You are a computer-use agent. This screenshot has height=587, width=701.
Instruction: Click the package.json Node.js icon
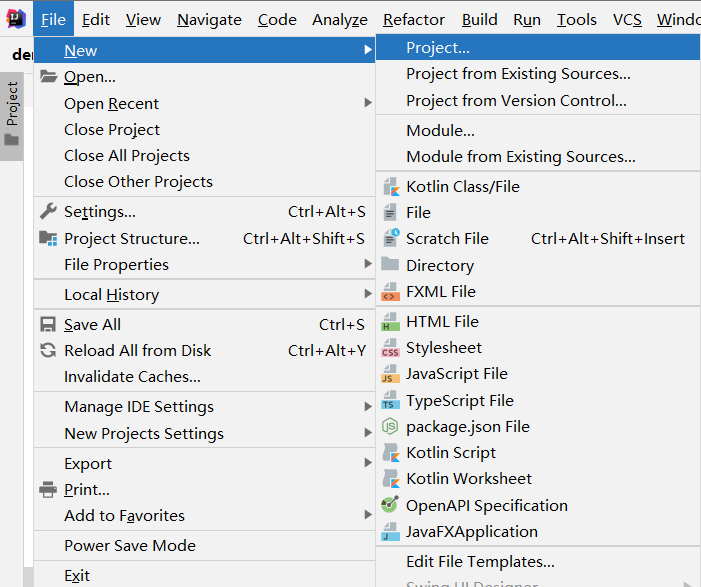click(390, 426)
